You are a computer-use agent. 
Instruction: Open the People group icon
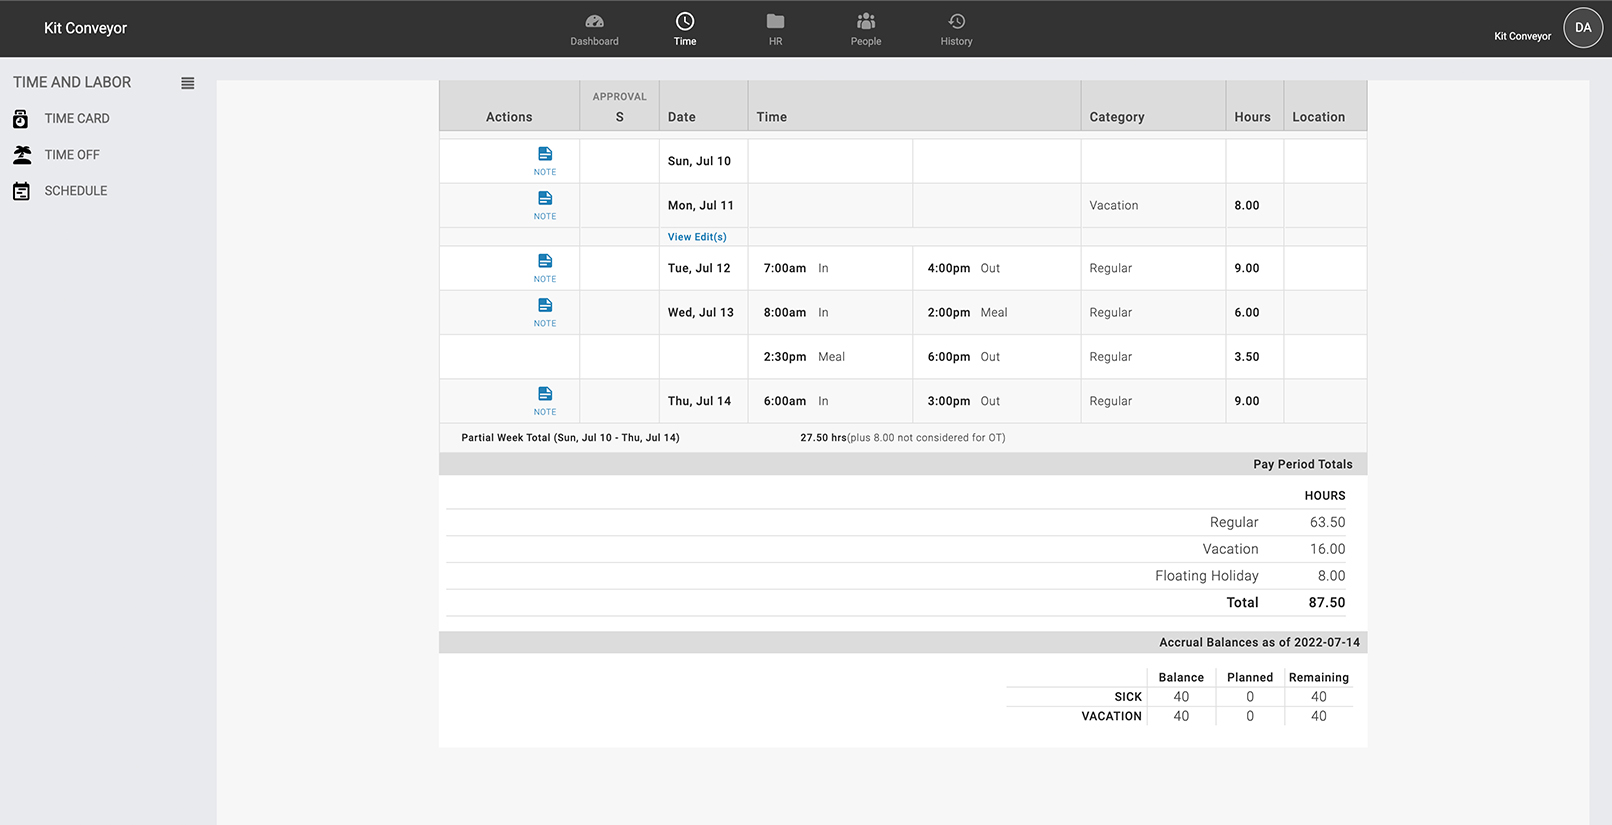pyautogui.click(x=866, y=22)
